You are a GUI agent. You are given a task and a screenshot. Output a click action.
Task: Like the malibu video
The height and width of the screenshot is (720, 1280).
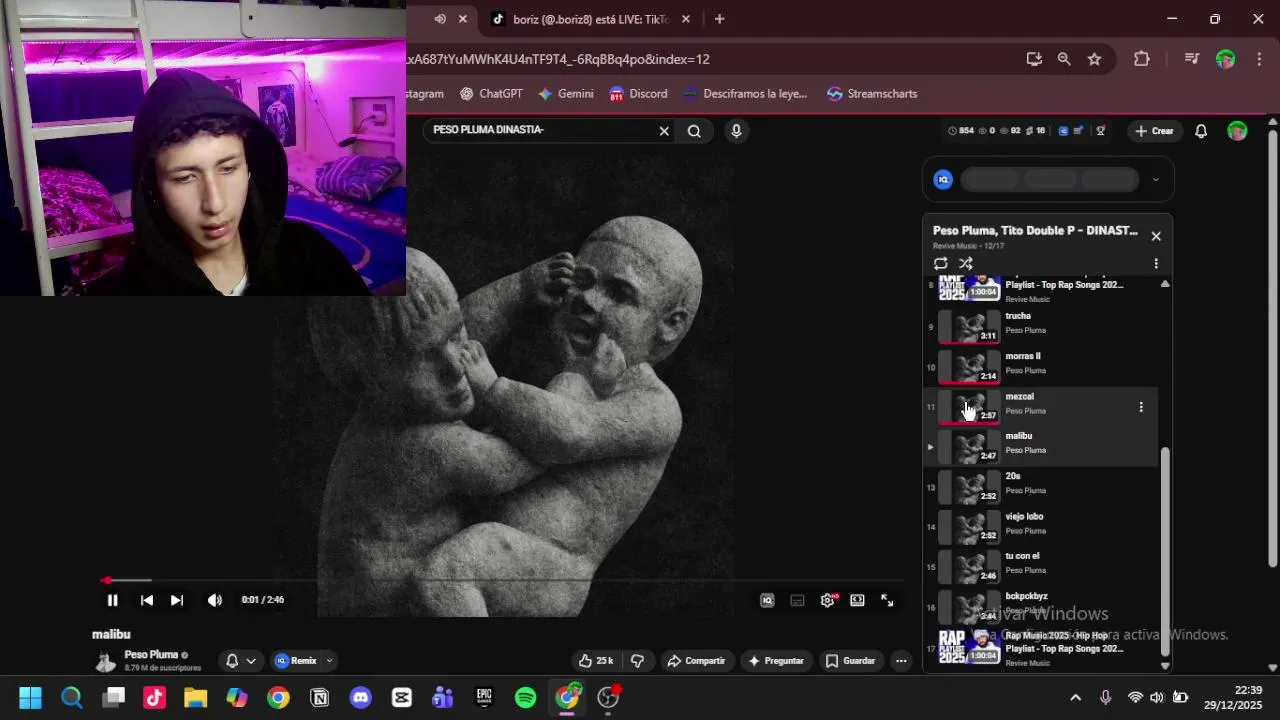595,661
